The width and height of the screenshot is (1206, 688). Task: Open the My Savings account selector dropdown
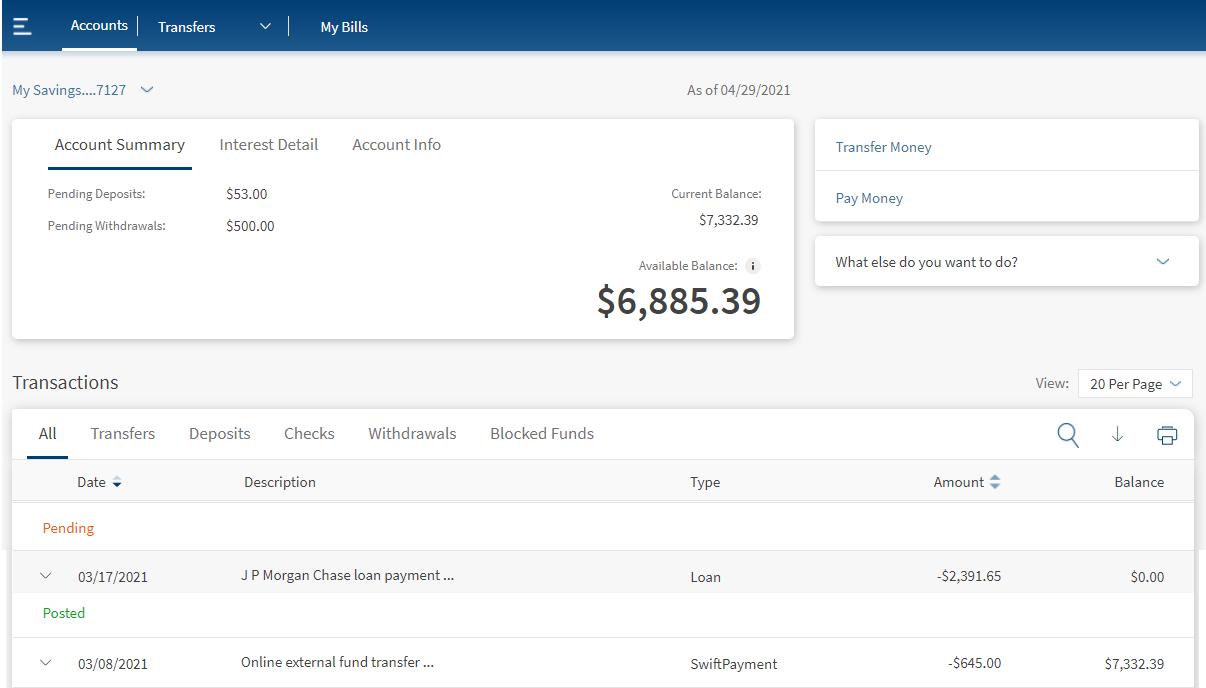pos(147,90)
